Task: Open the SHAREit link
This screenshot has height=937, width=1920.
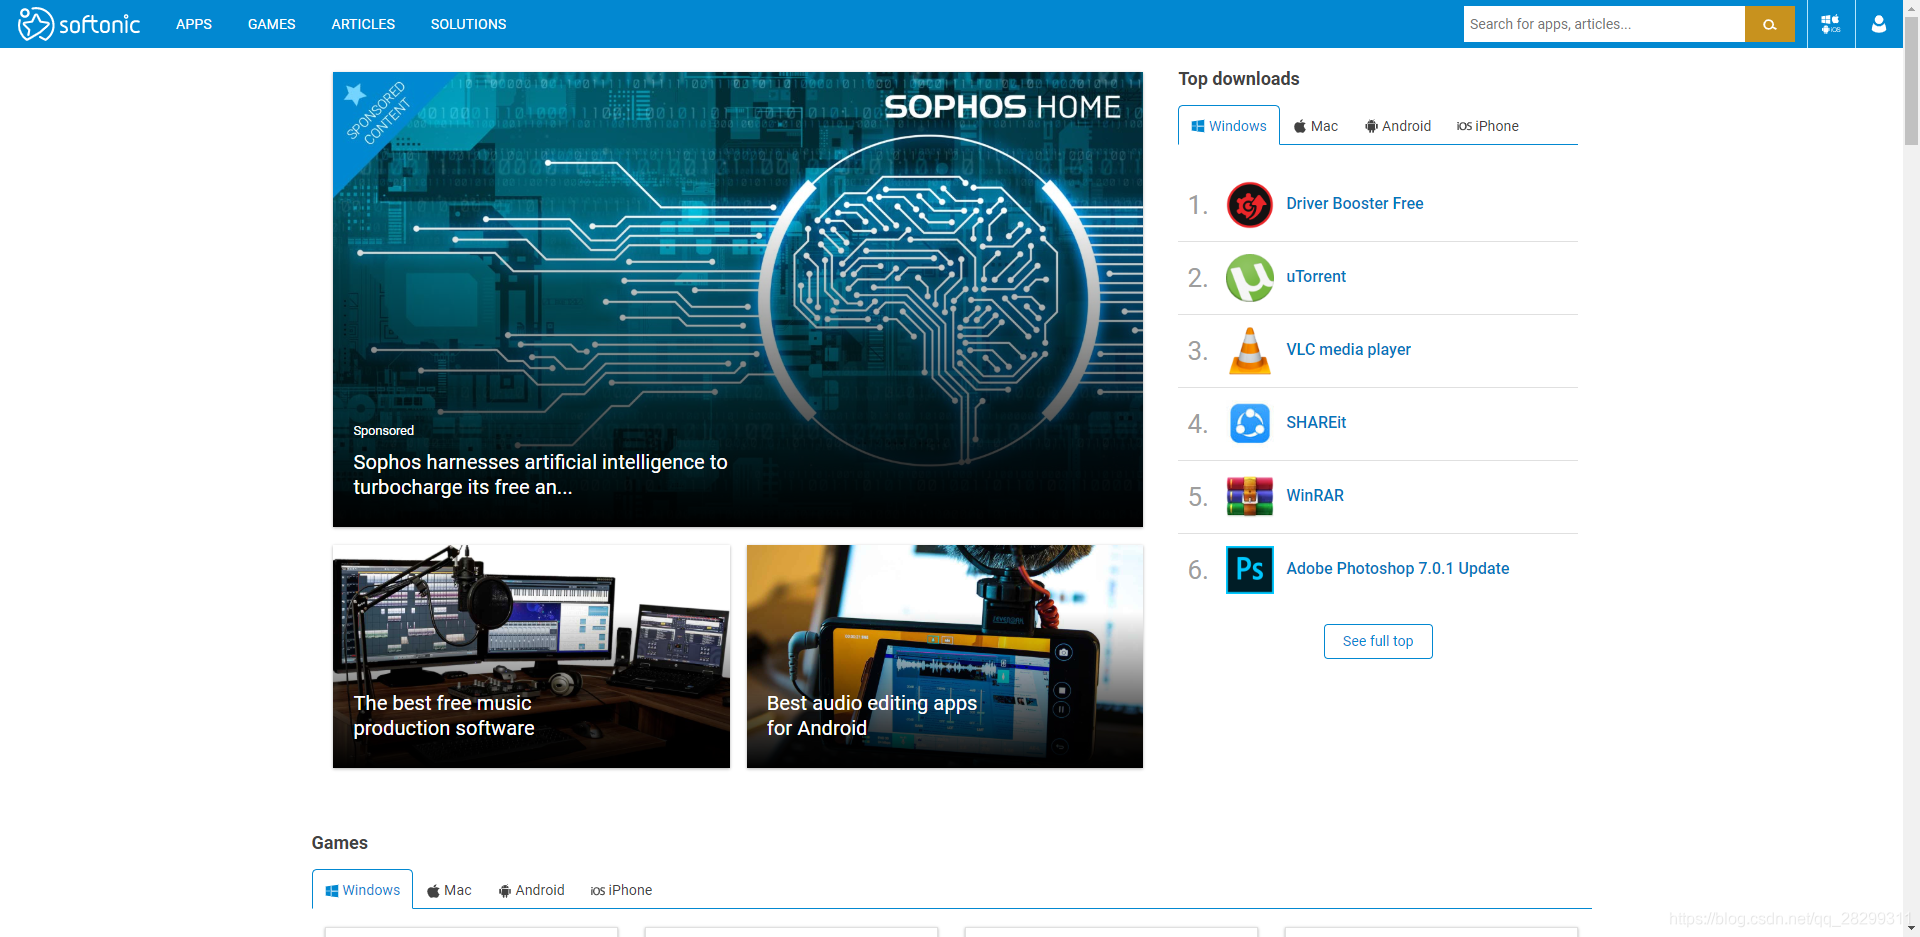Action: point(1316,423)
